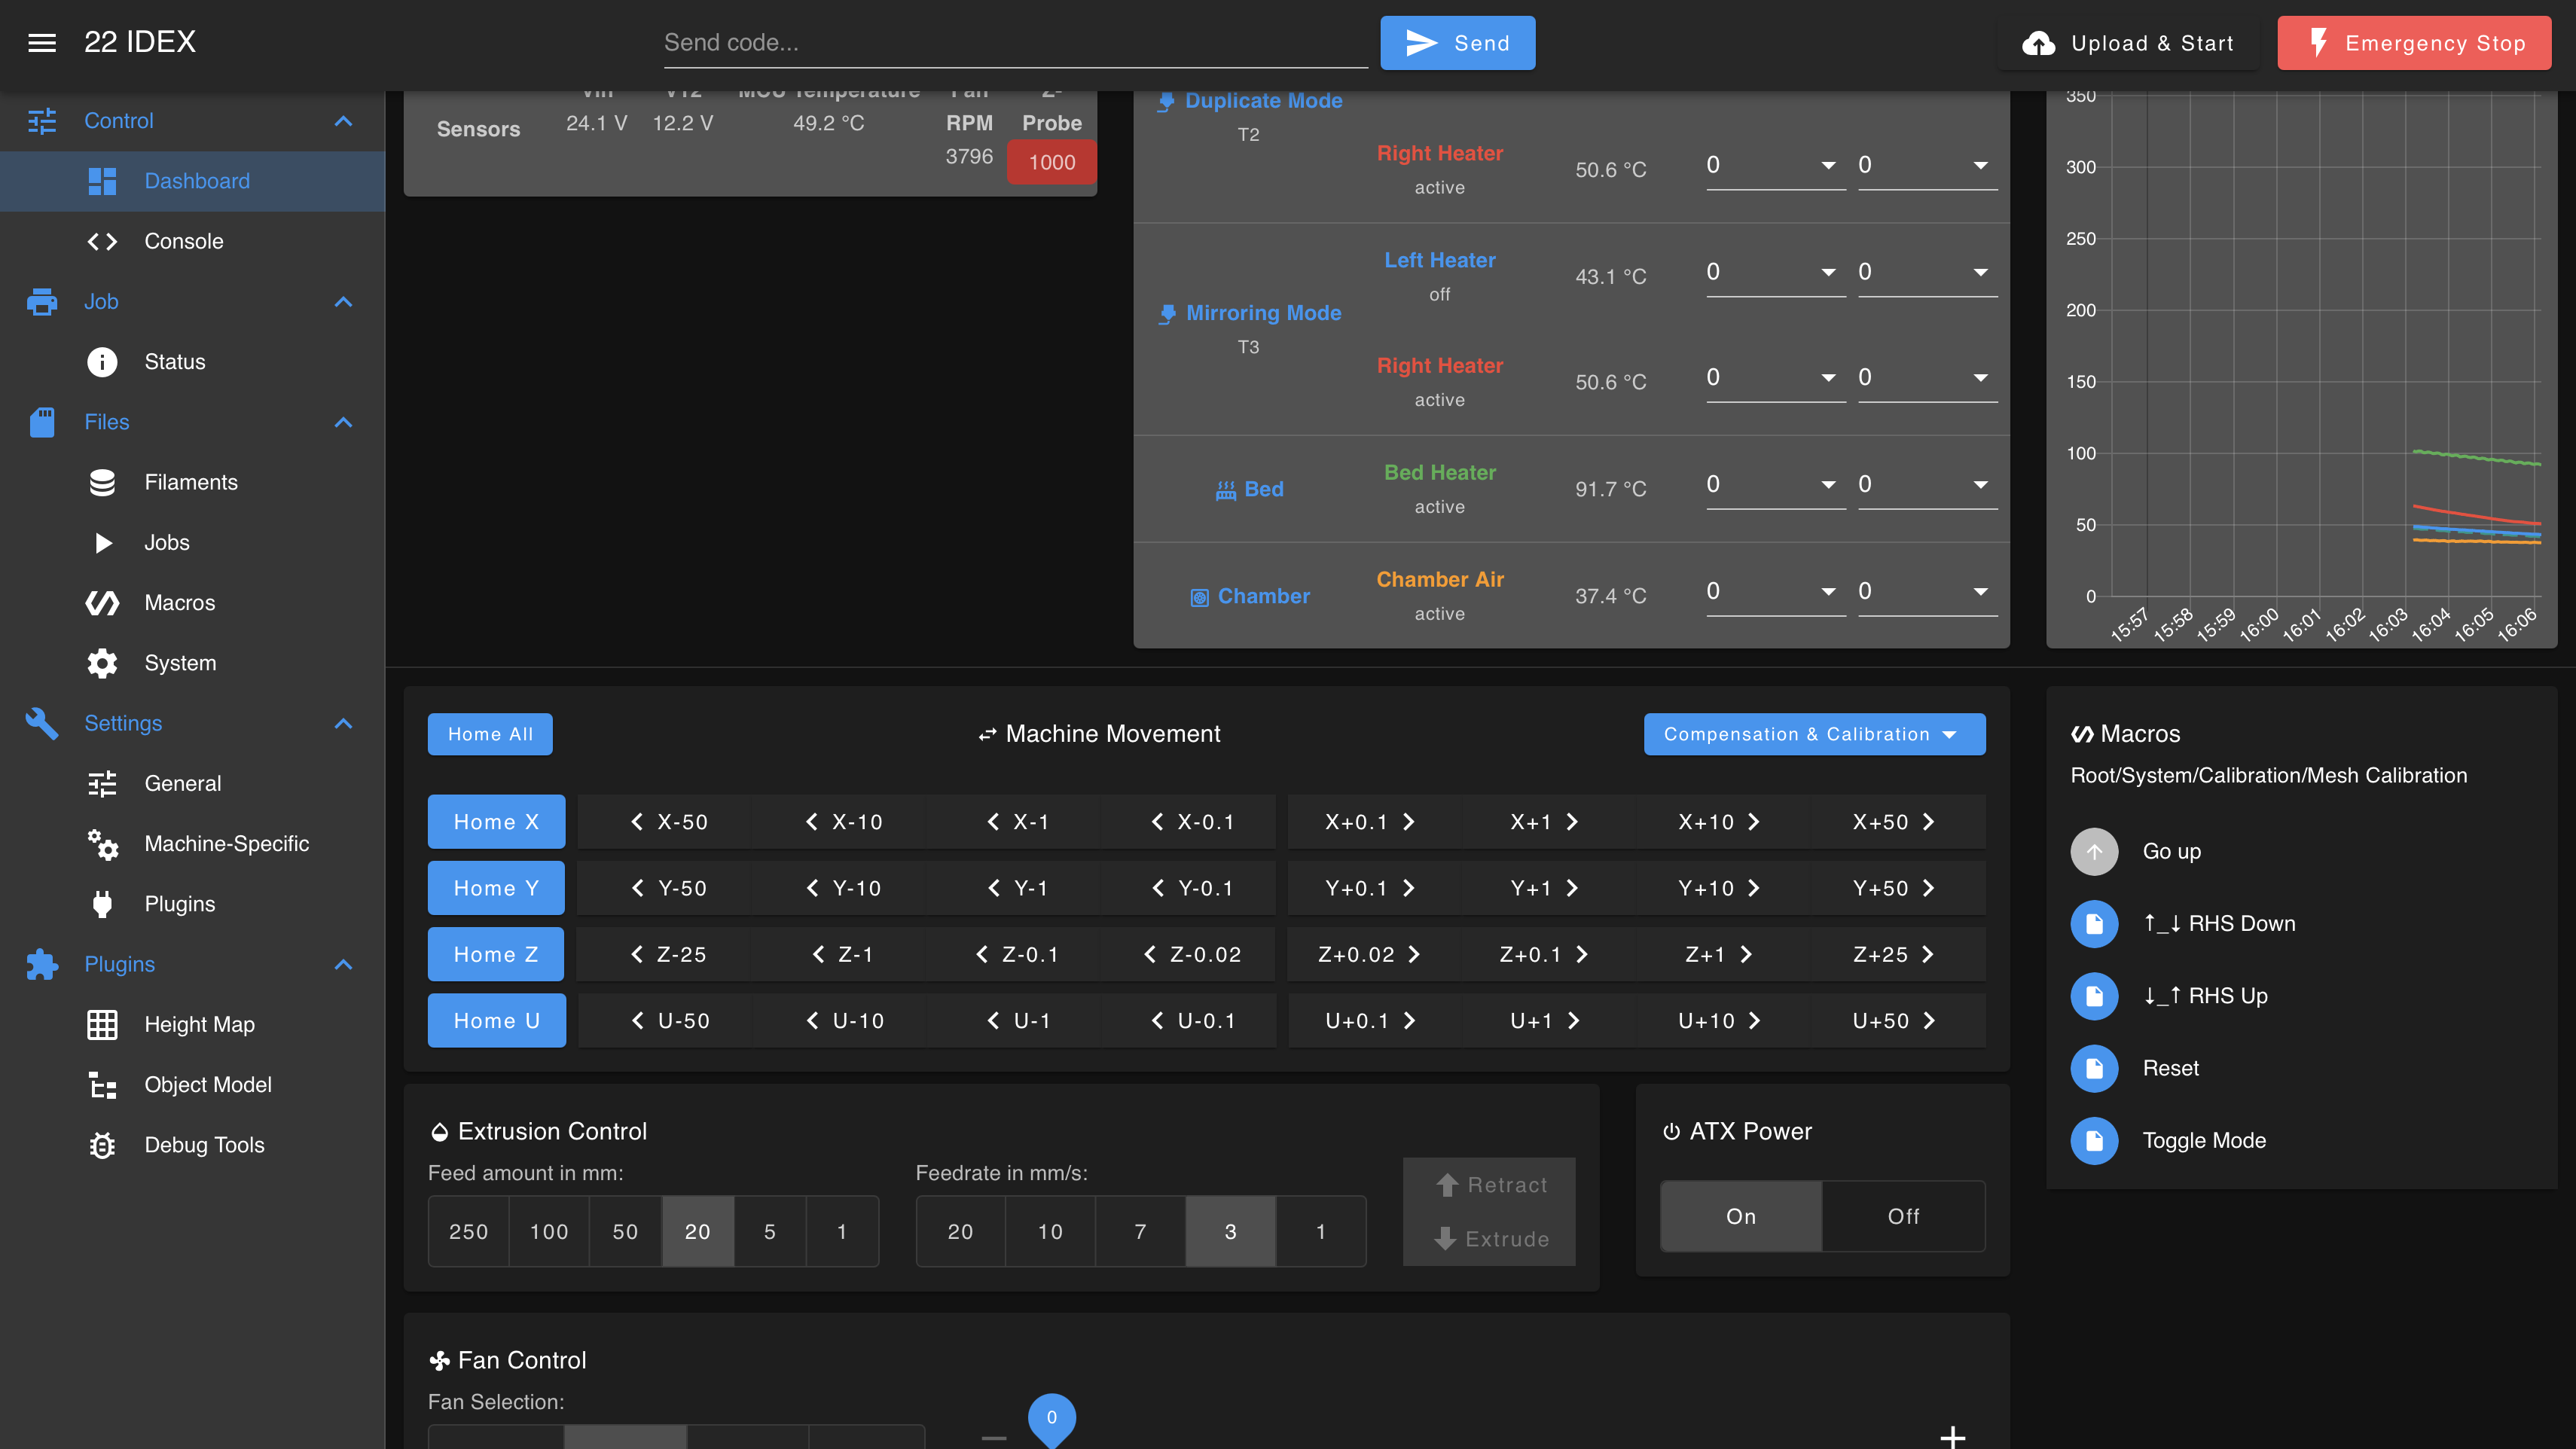Screen dimensions: 2576x1449
Task: Click the Emergency Stop button
Action: click(2414, 43)
